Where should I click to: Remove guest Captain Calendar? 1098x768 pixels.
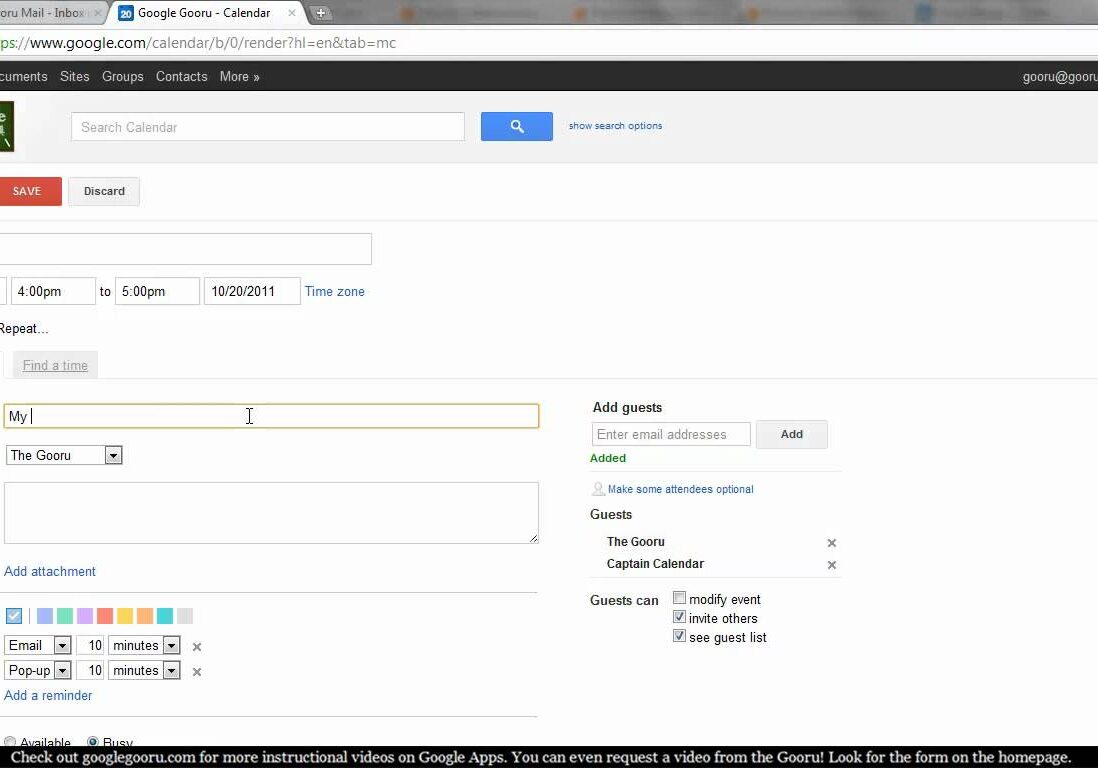pos(831,564)
